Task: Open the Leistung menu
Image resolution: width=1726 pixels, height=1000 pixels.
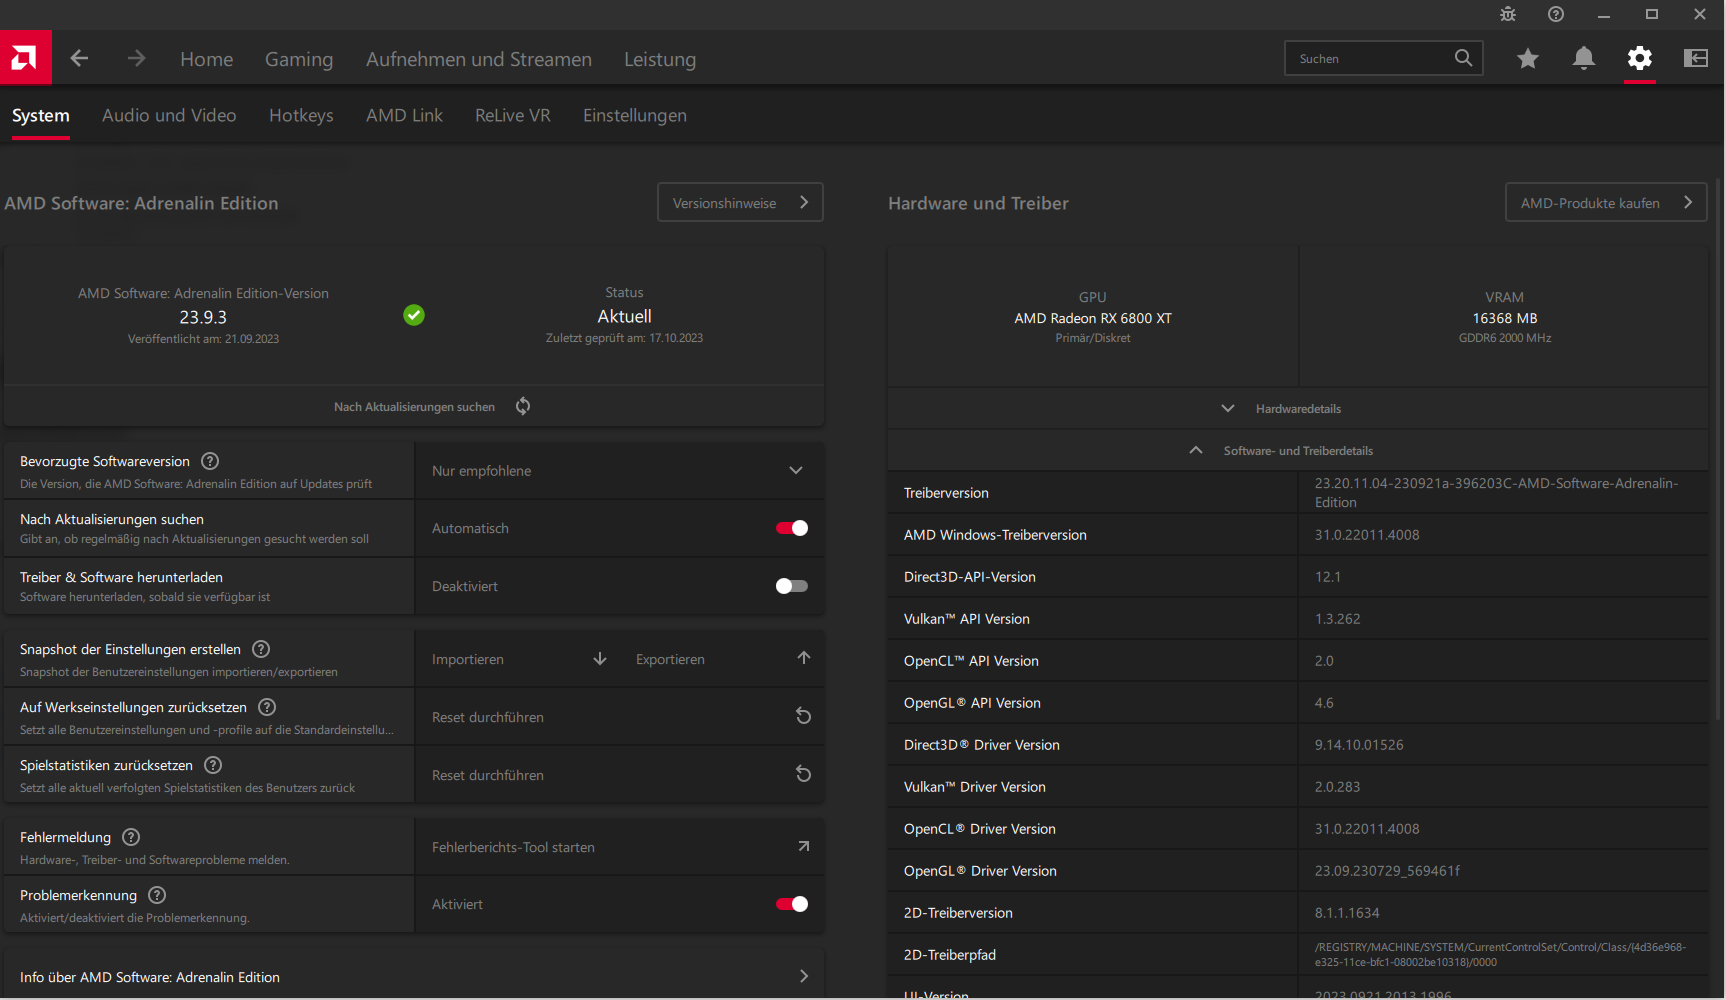Action: 660,59
